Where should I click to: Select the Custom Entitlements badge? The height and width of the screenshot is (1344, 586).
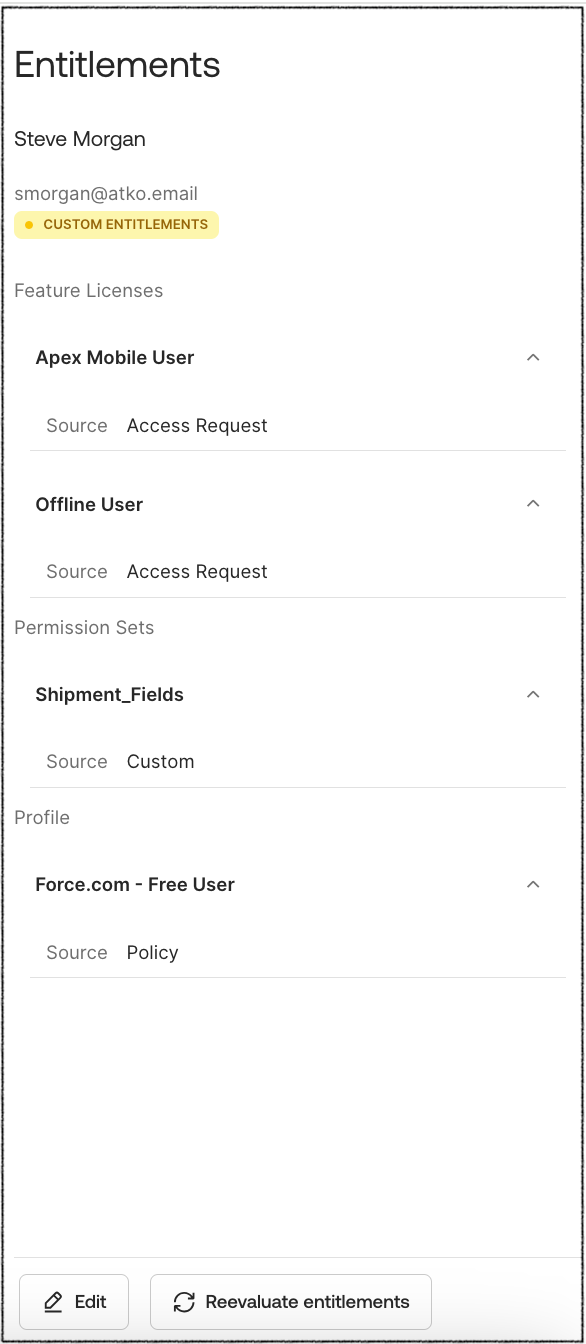[x=116, y=225]
